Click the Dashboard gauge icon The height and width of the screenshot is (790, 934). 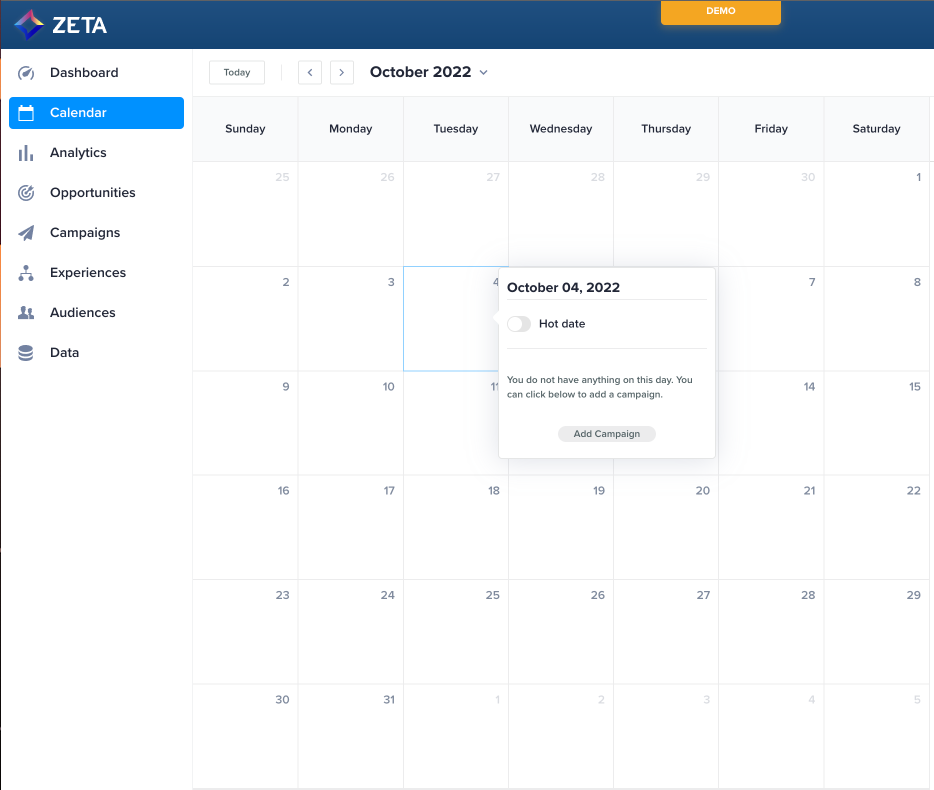tap(26, 73)
